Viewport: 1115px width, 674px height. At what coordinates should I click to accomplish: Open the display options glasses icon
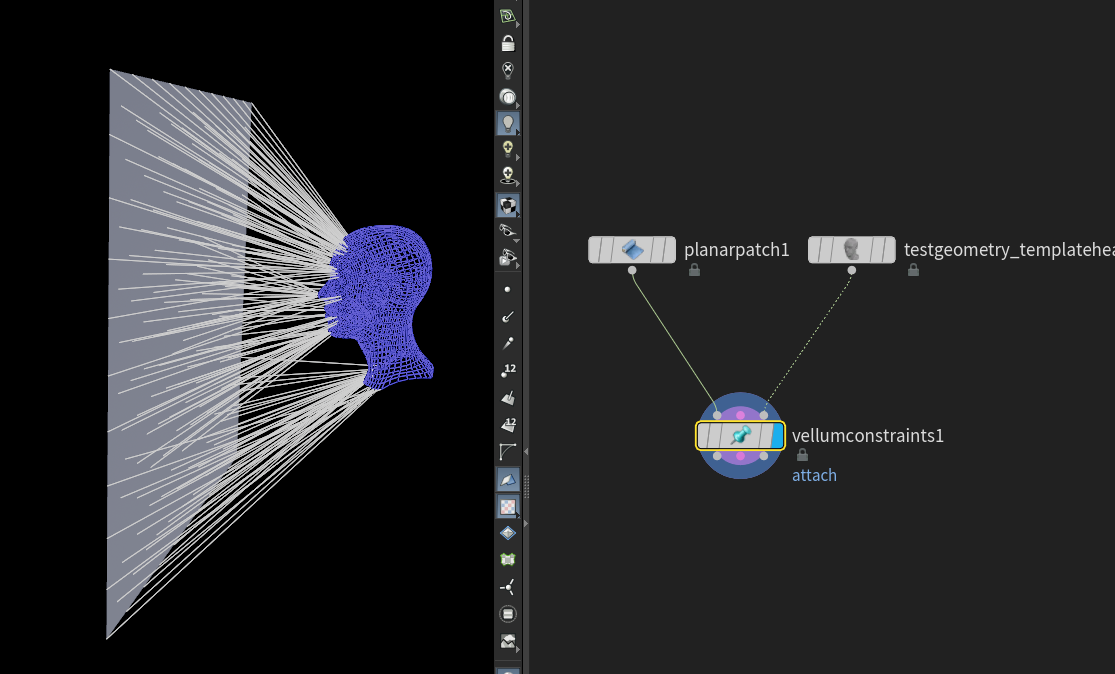507,230
